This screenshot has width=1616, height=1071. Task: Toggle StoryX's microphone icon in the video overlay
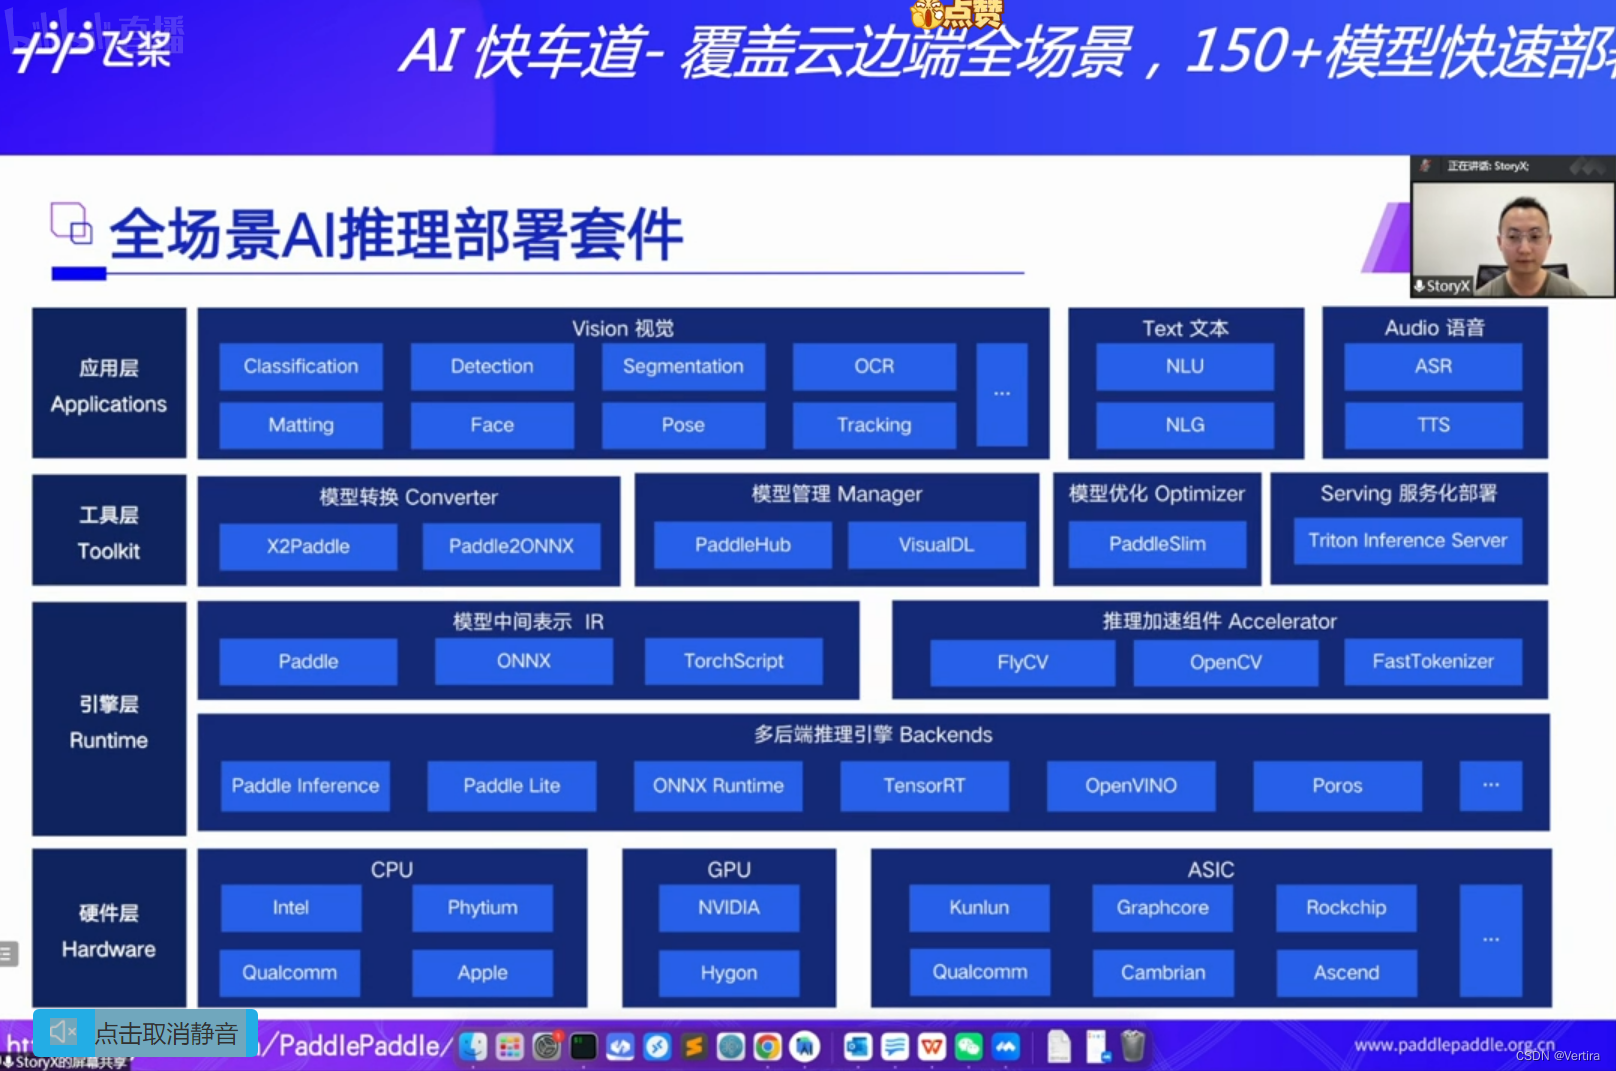(x=1419, y=286)
